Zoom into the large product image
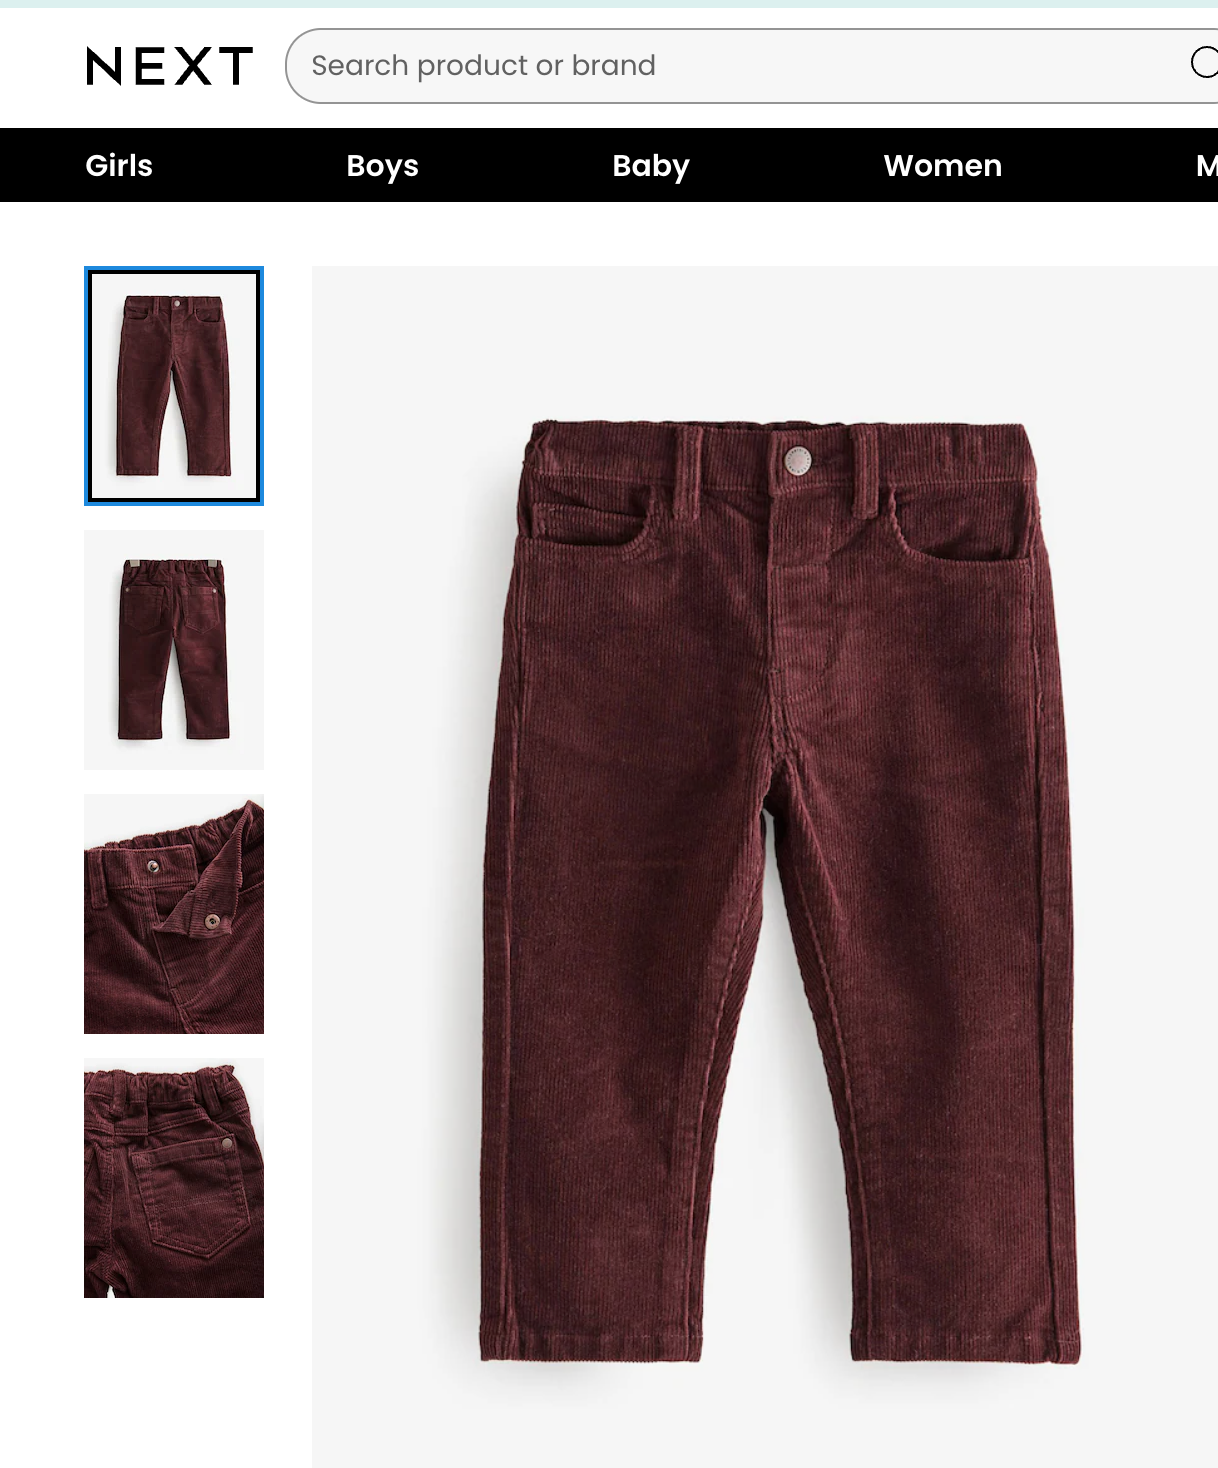The image size is (1218, 1468). (x=765, y=866)
